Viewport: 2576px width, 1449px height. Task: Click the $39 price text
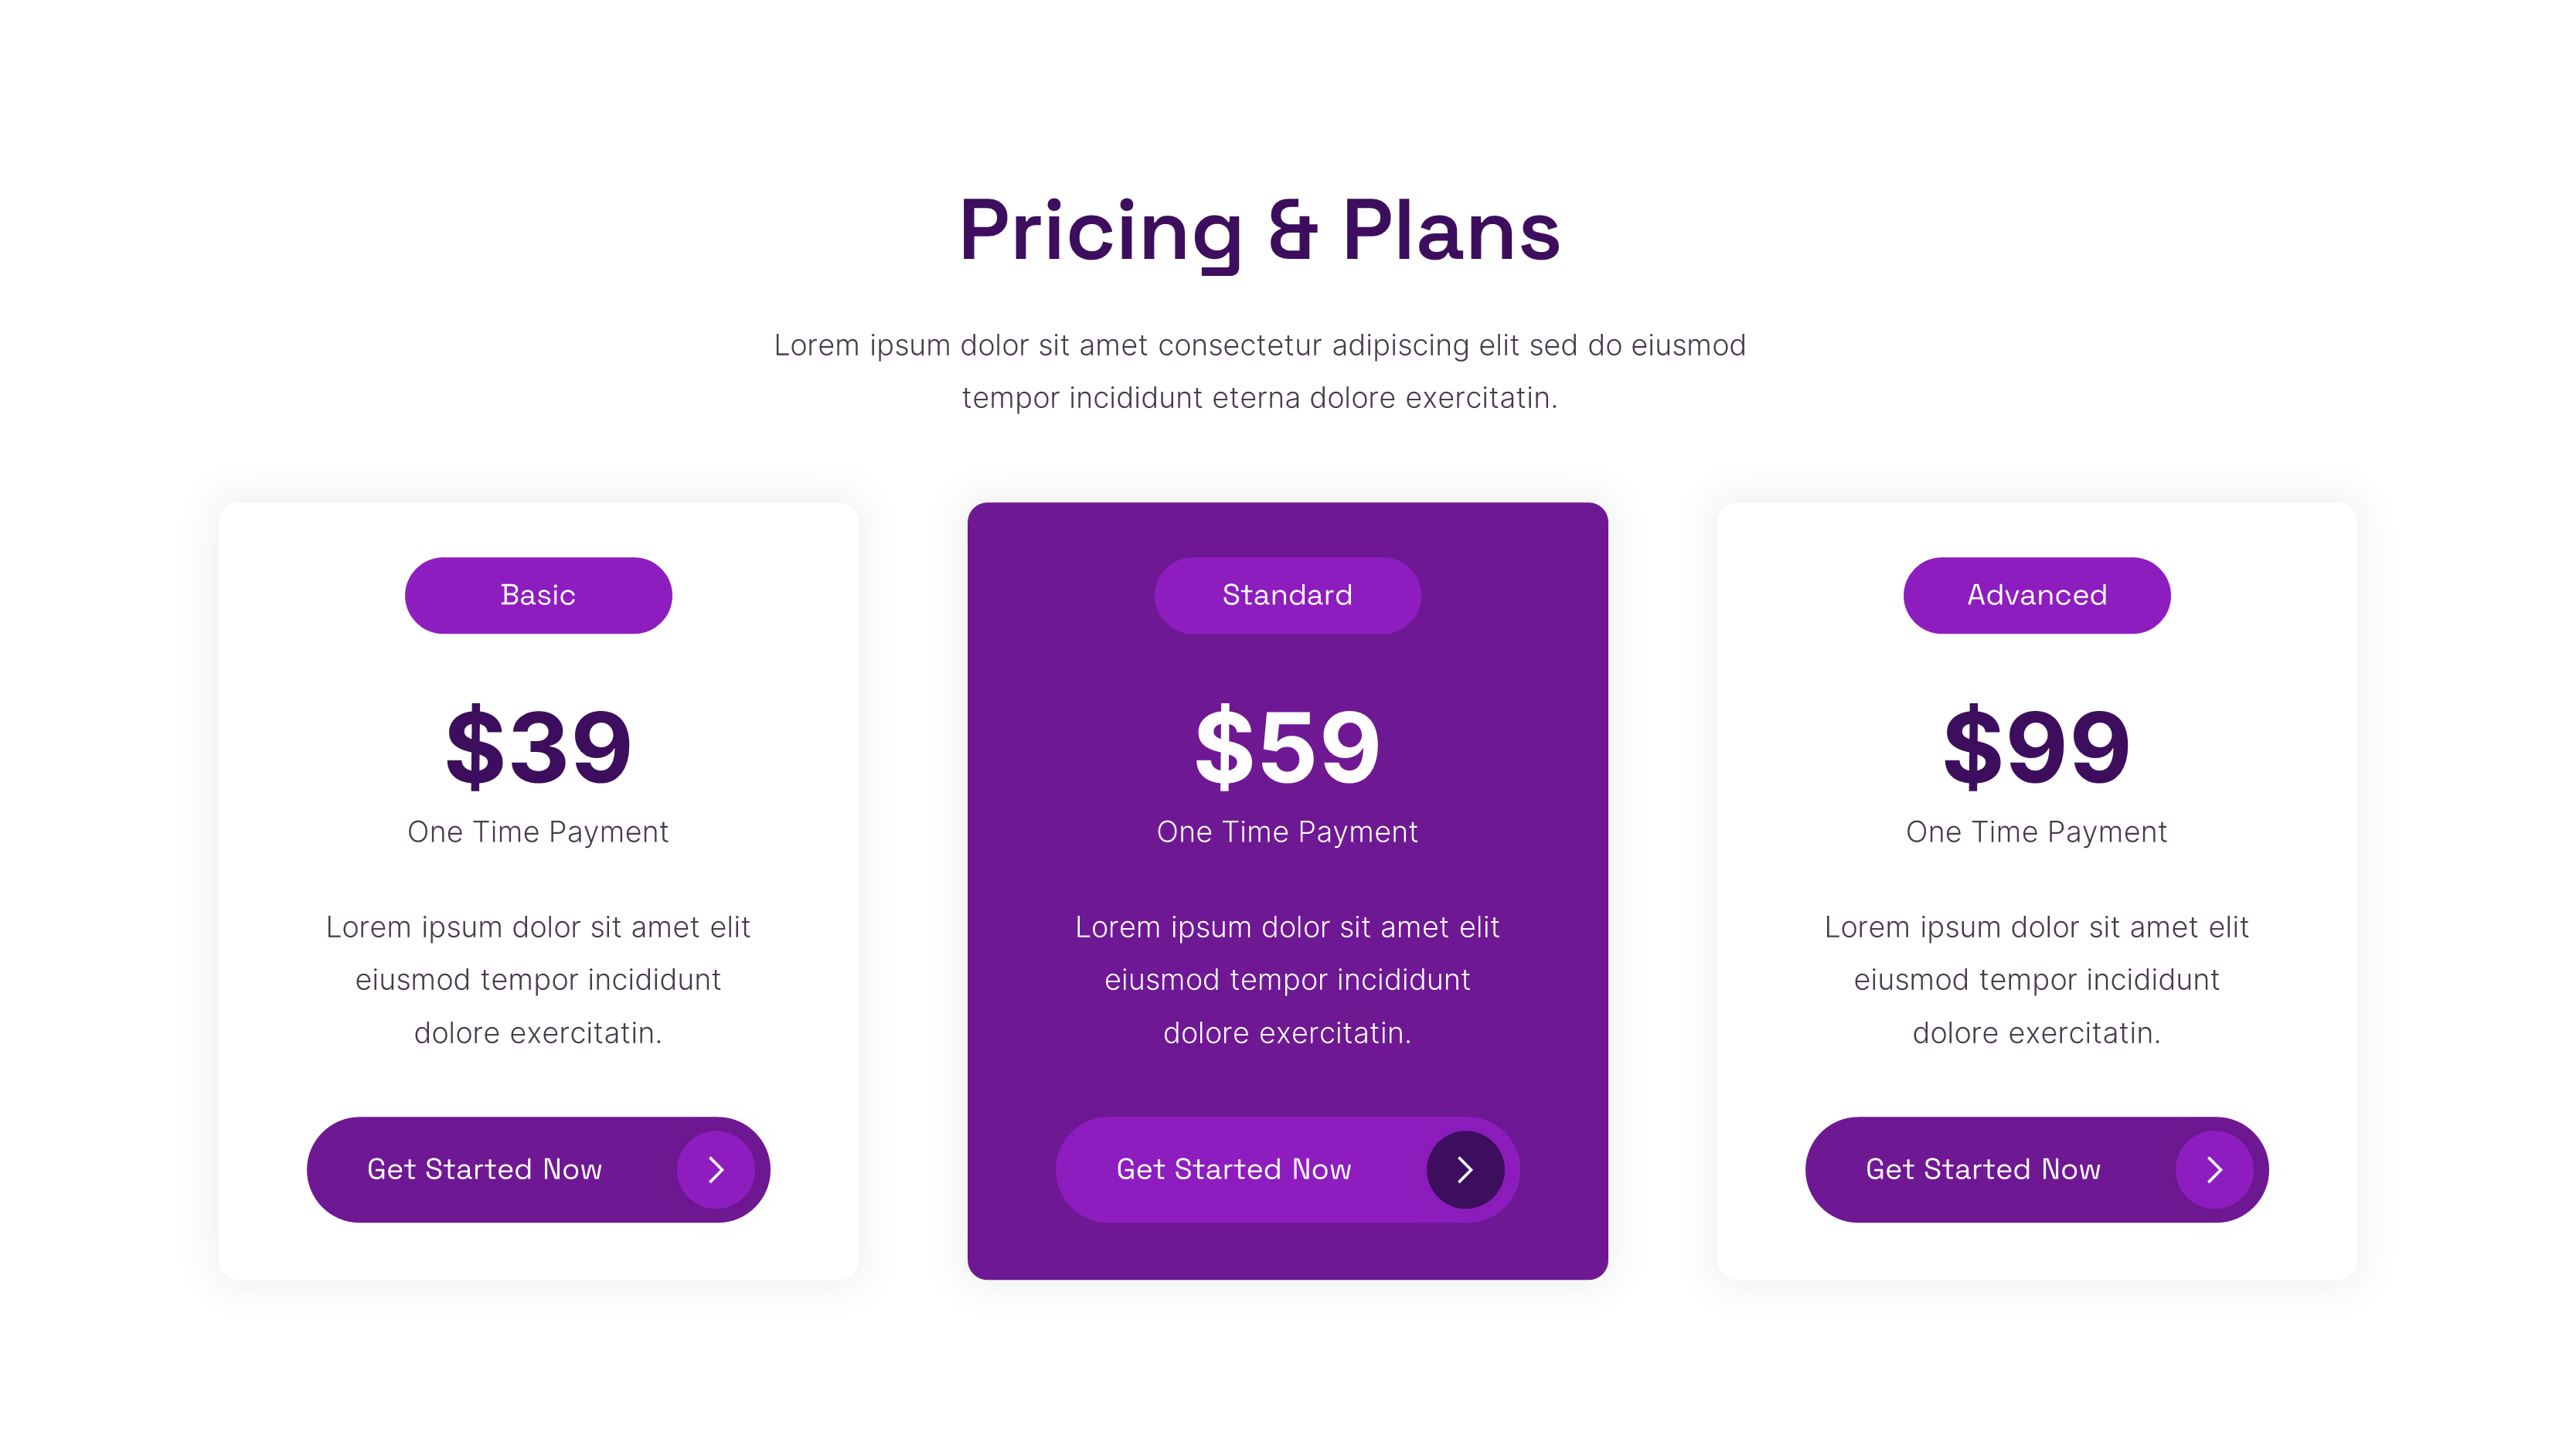pyautogui.click(x=538, y=746)
